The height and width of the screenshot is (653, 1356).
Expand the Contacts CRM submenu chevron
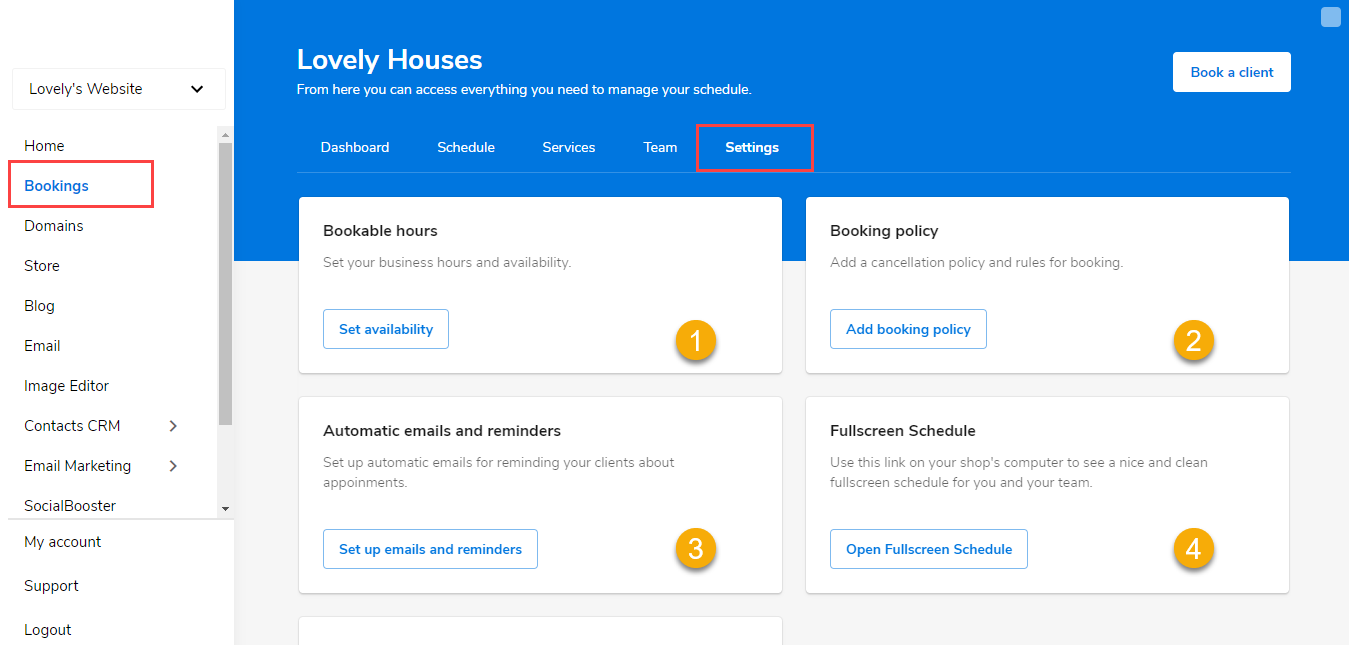[x=173, y=426]
